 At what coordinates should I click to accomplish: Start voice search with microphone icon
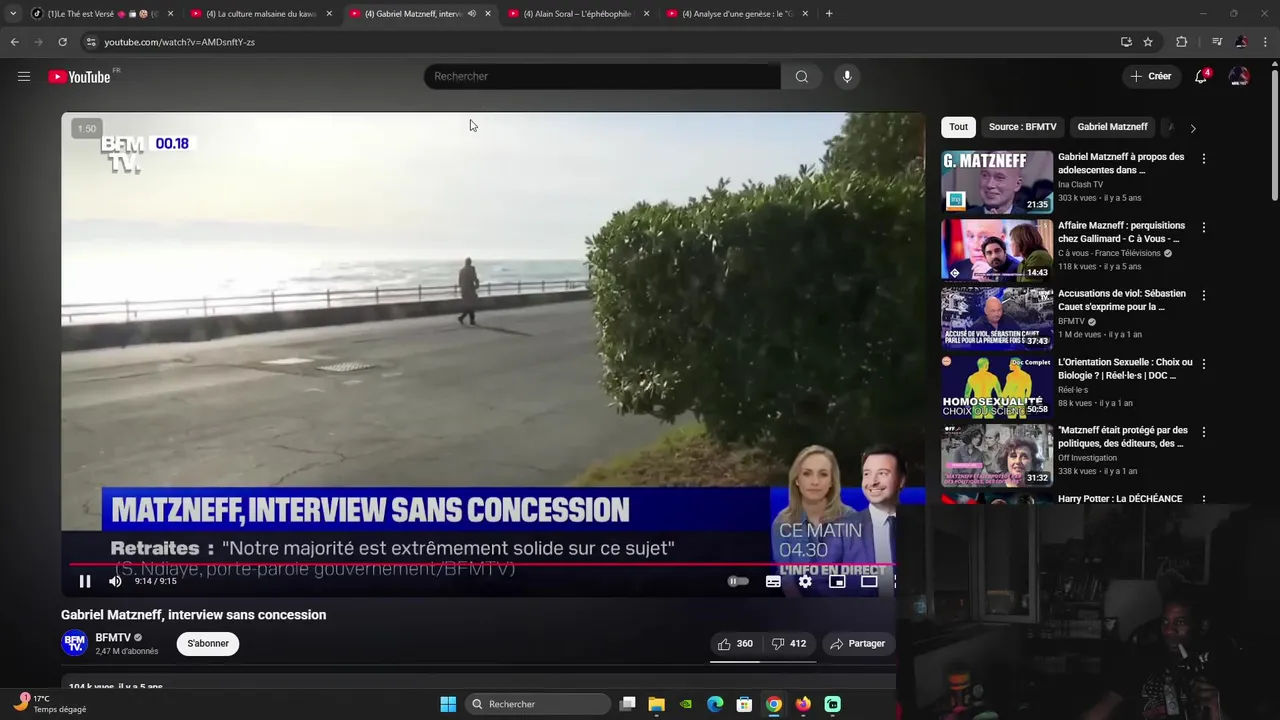[847, 76]
